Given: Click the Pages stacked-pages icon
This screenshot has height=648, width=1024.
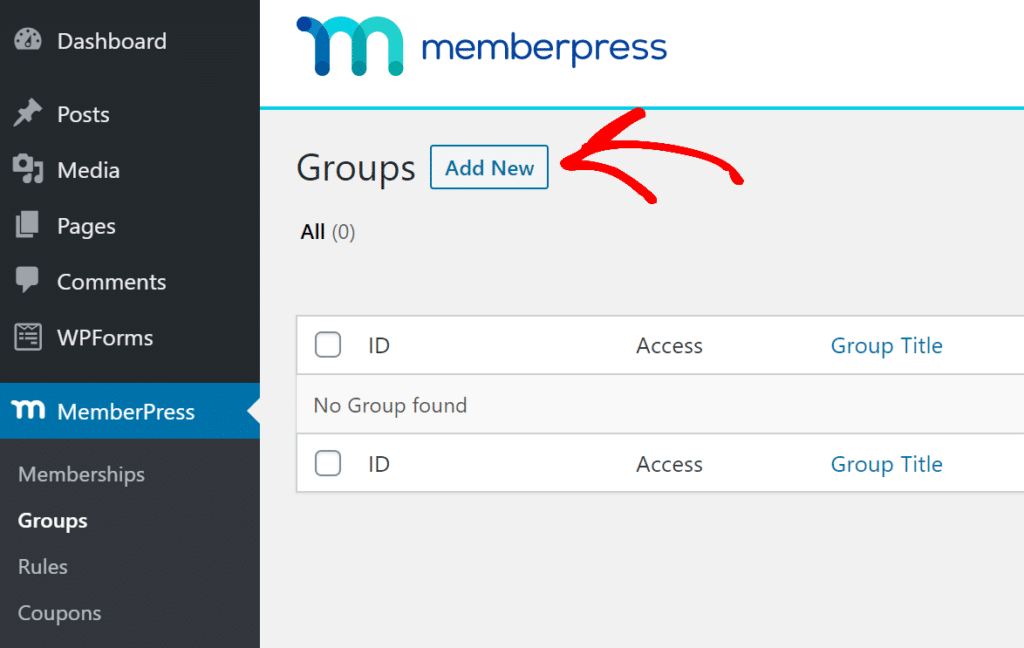Looking at the screenshot, I should point(29,225).
